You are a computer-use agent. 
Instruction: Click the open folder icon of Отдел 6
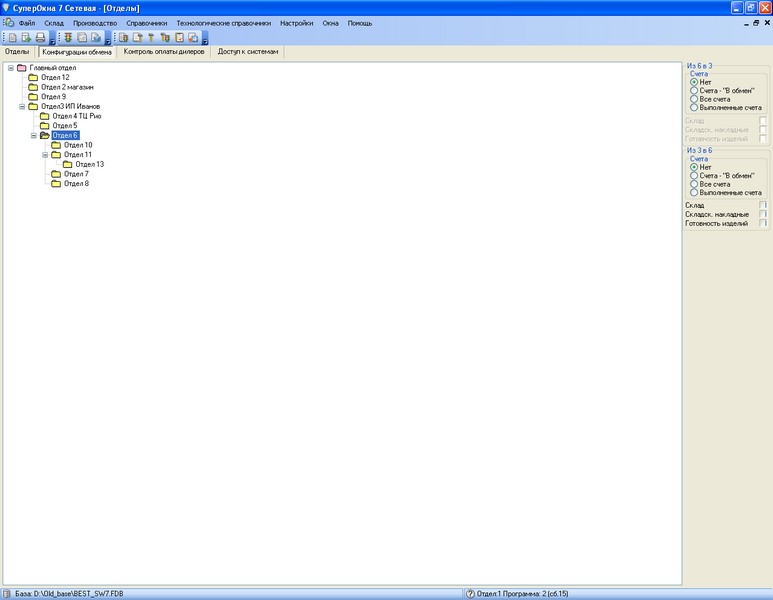click(44, 135)
